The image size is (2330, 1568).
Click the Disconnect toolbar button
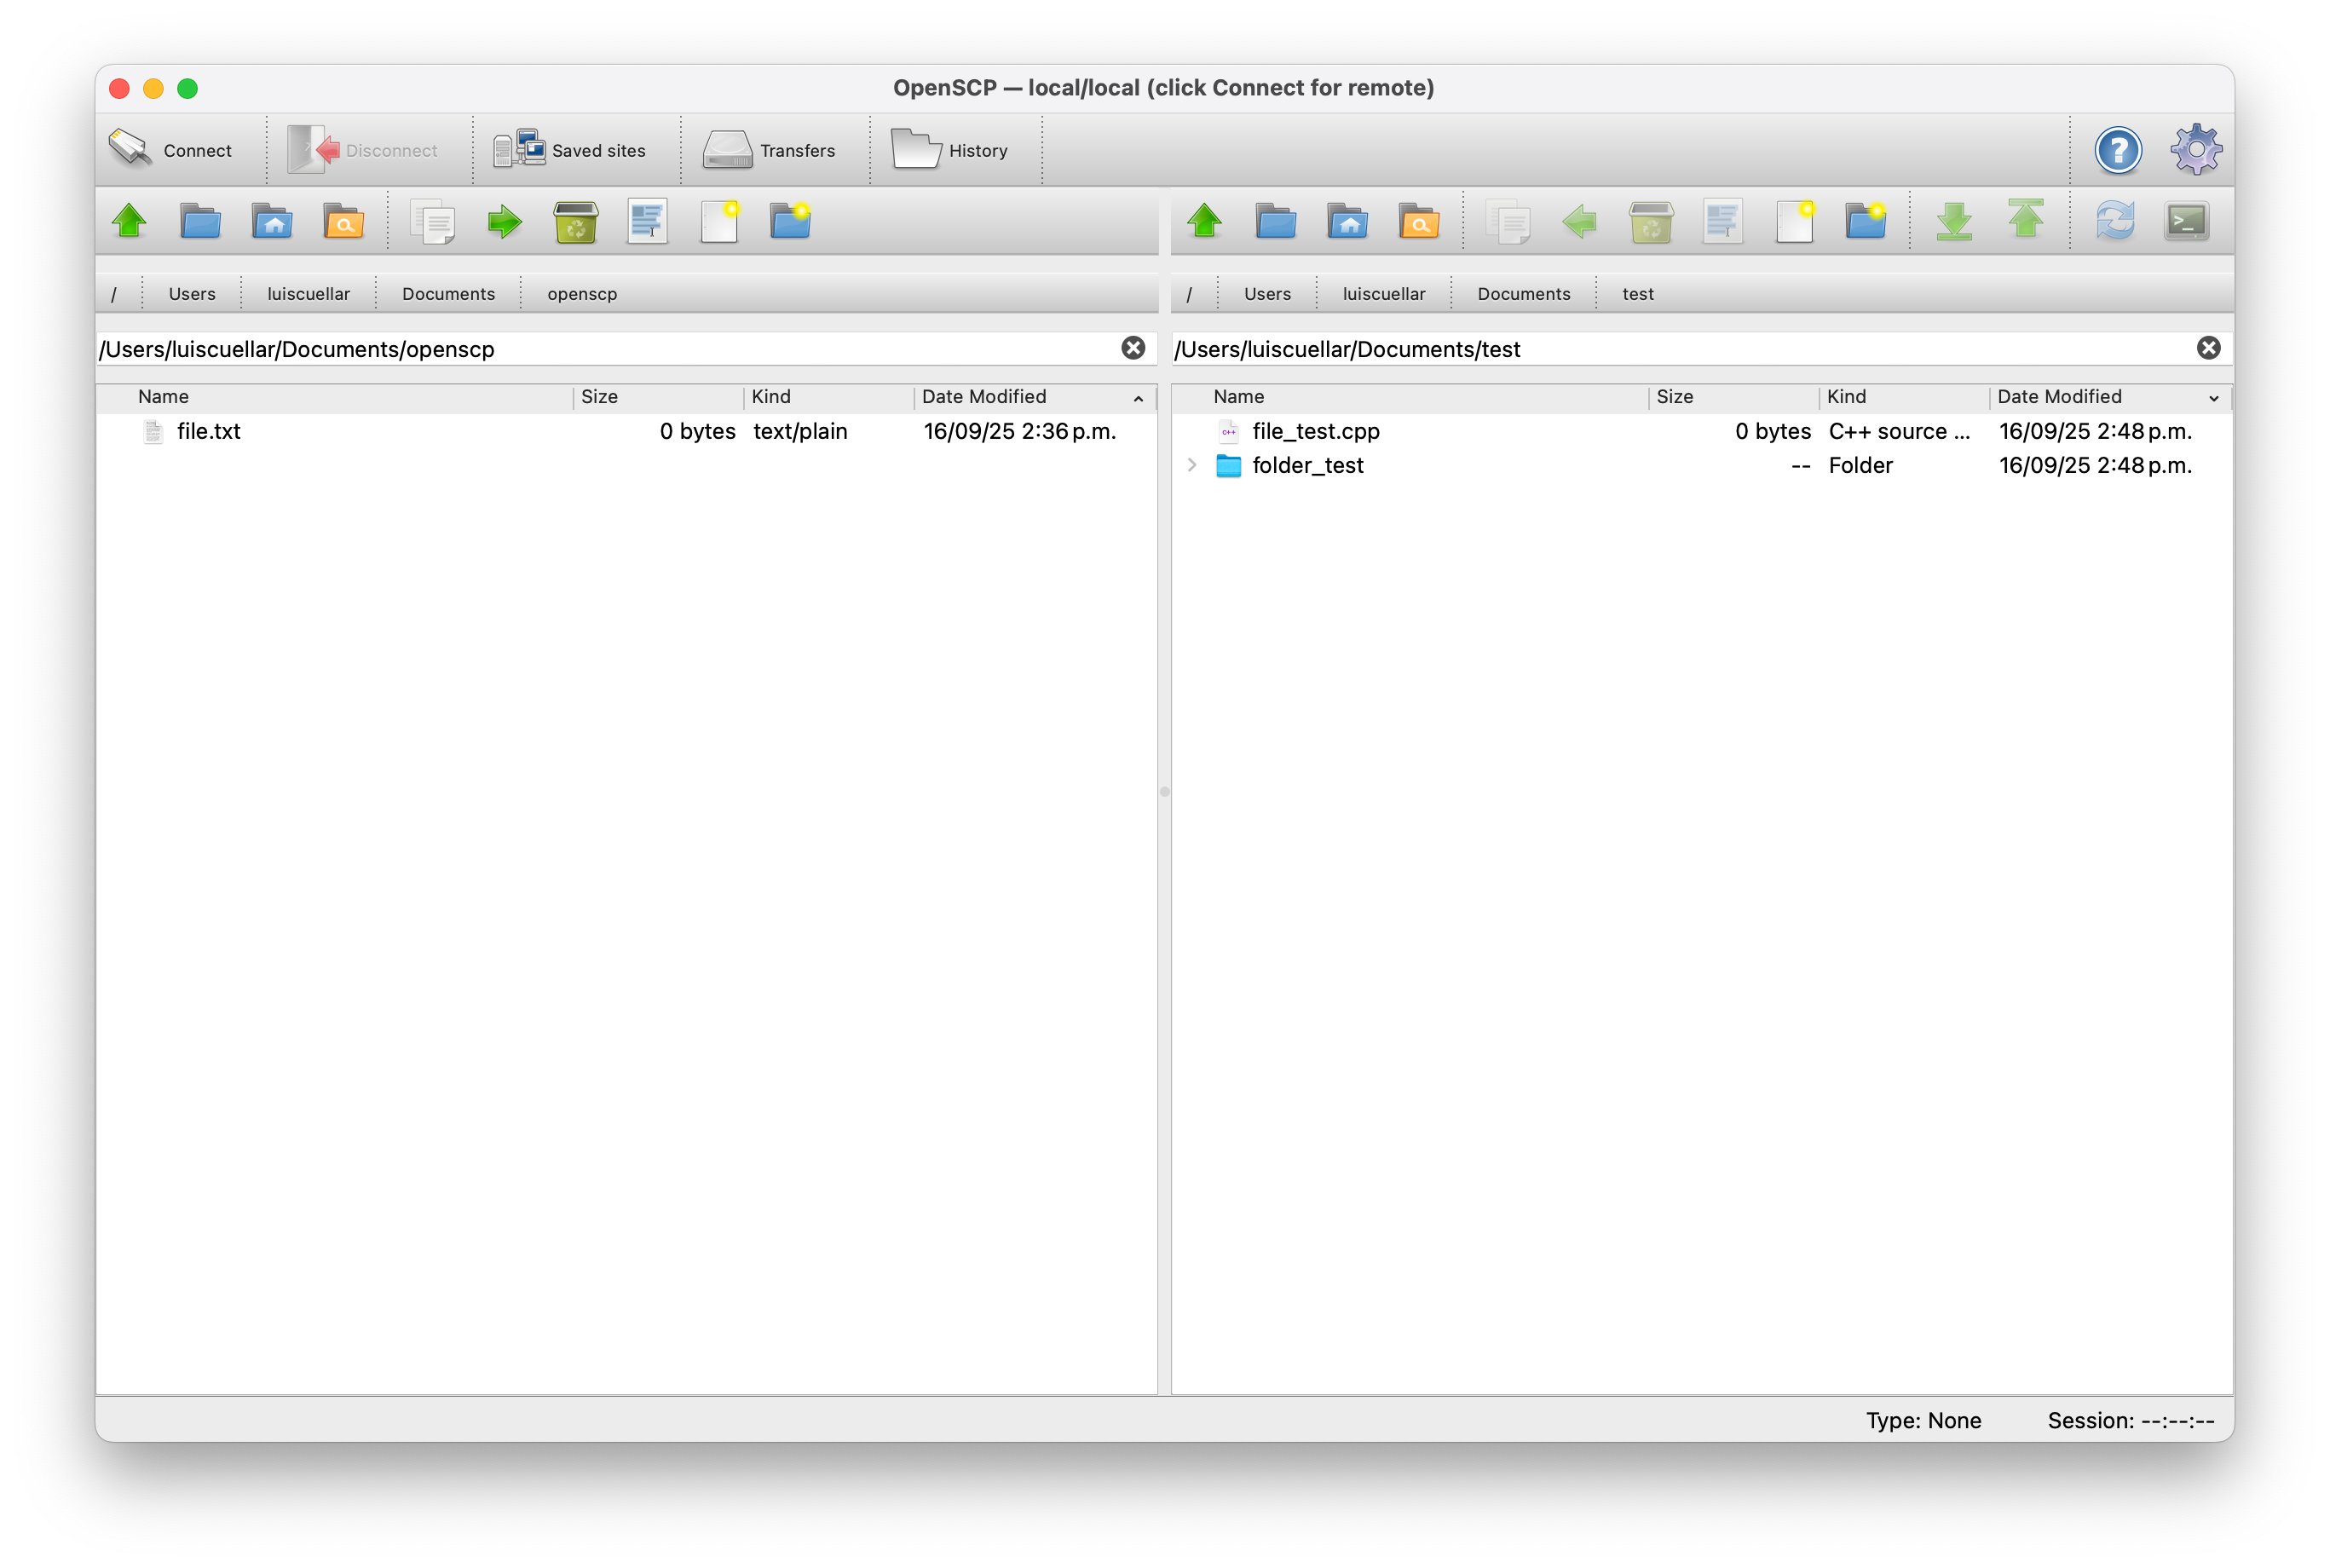(363, 150)
